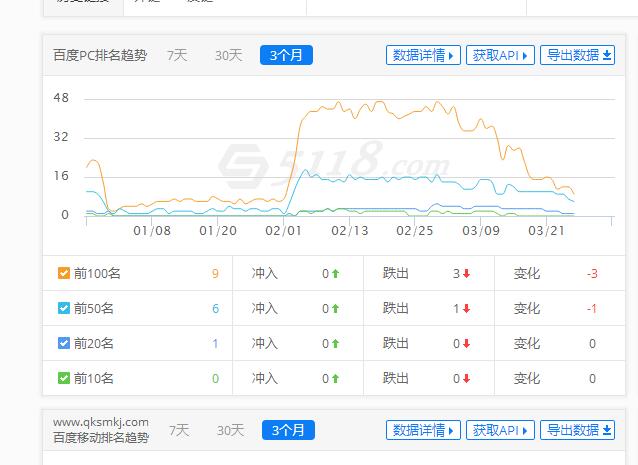Switch mobile ranking trend to 7天
This screenshot has height=465, width=638.
pos(179,430)
